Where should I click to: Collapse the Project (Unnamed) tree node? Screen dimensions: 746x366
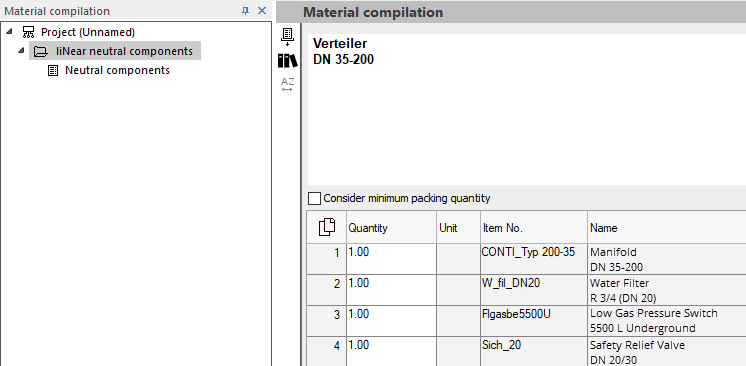pyautogui.click(x=10, y=31)
